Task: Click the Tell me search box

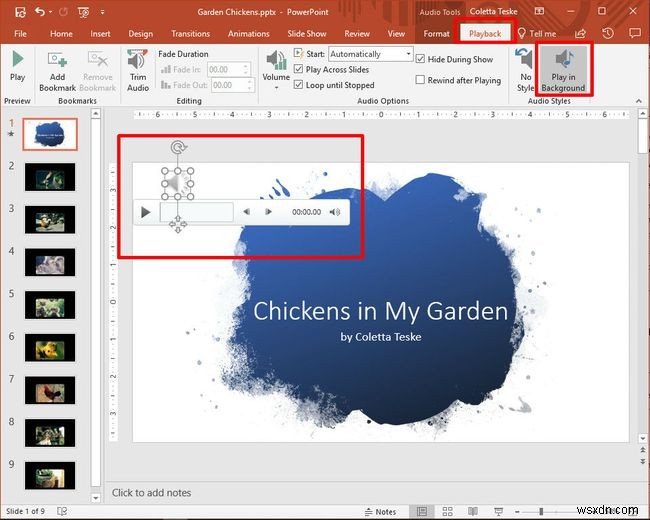Action: tap(537, 34)
